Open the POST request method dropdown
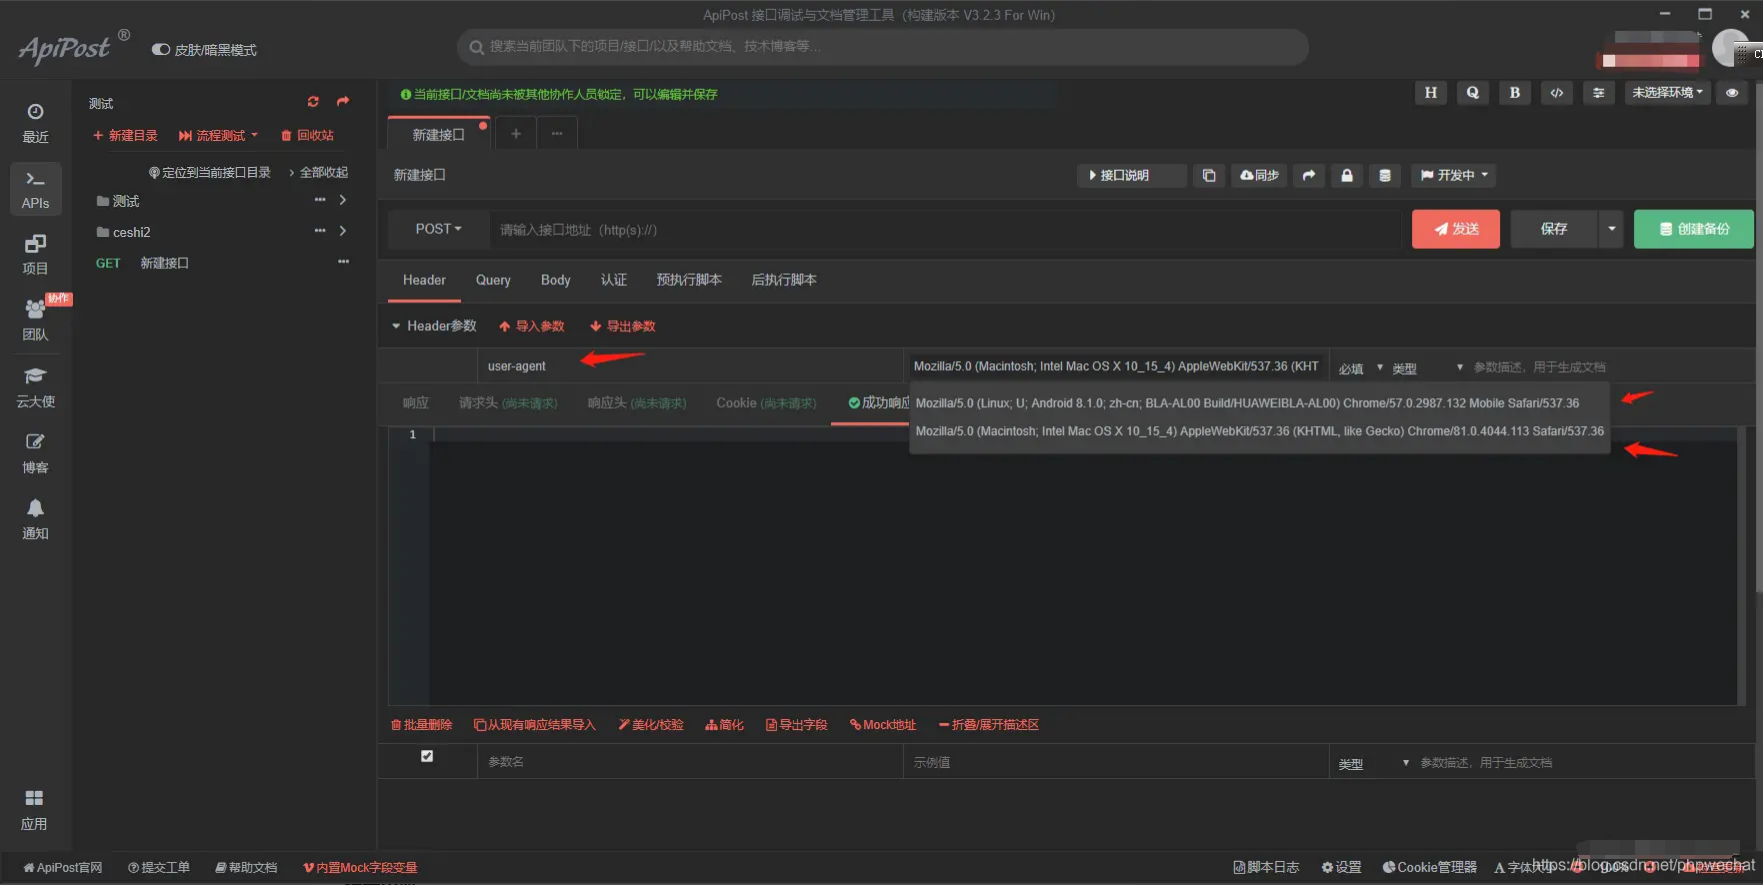Image resolution: width=1763 pixels, height=885 pixels. click(x=438, y=229)
